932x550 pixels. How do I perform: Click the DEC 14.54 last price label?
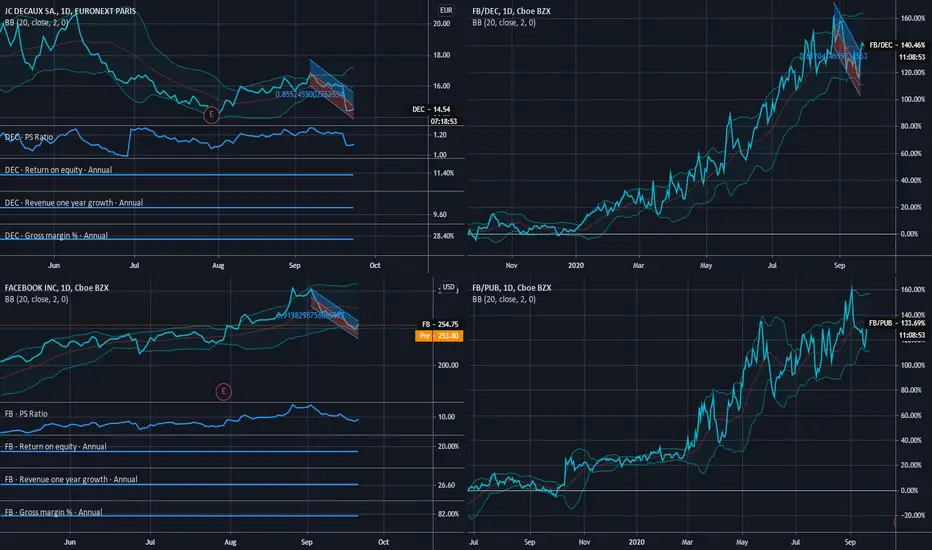click(x=432, y=109)
